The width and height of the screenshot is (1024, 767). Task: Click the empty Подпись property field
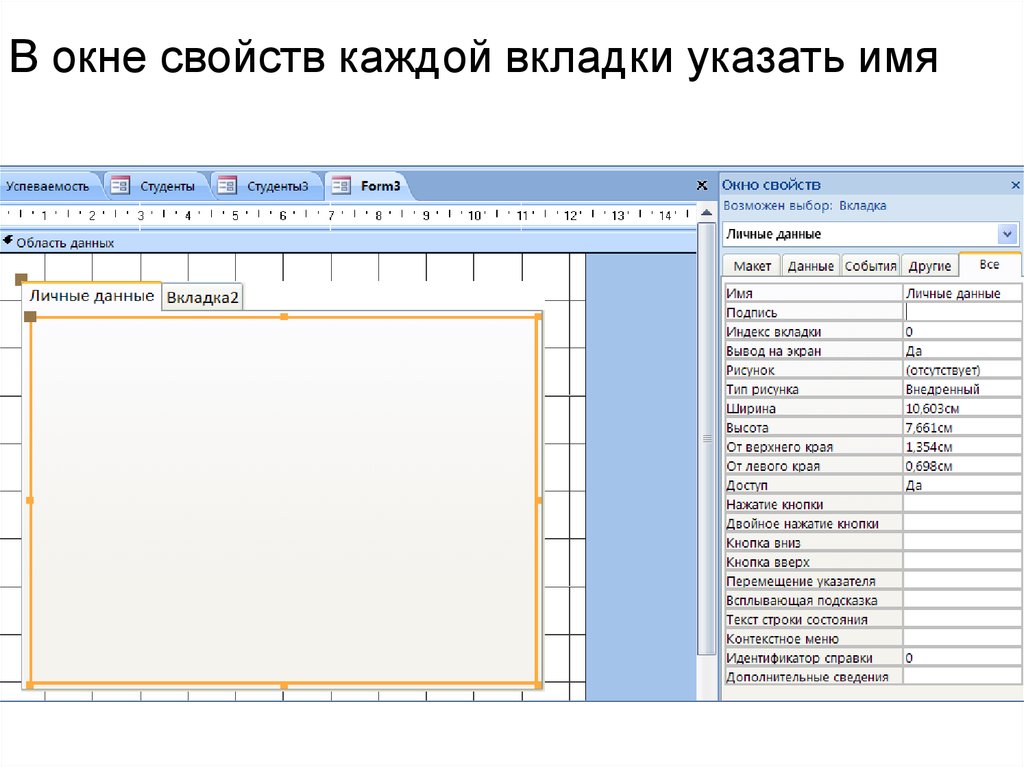click(x=962, y=313)
